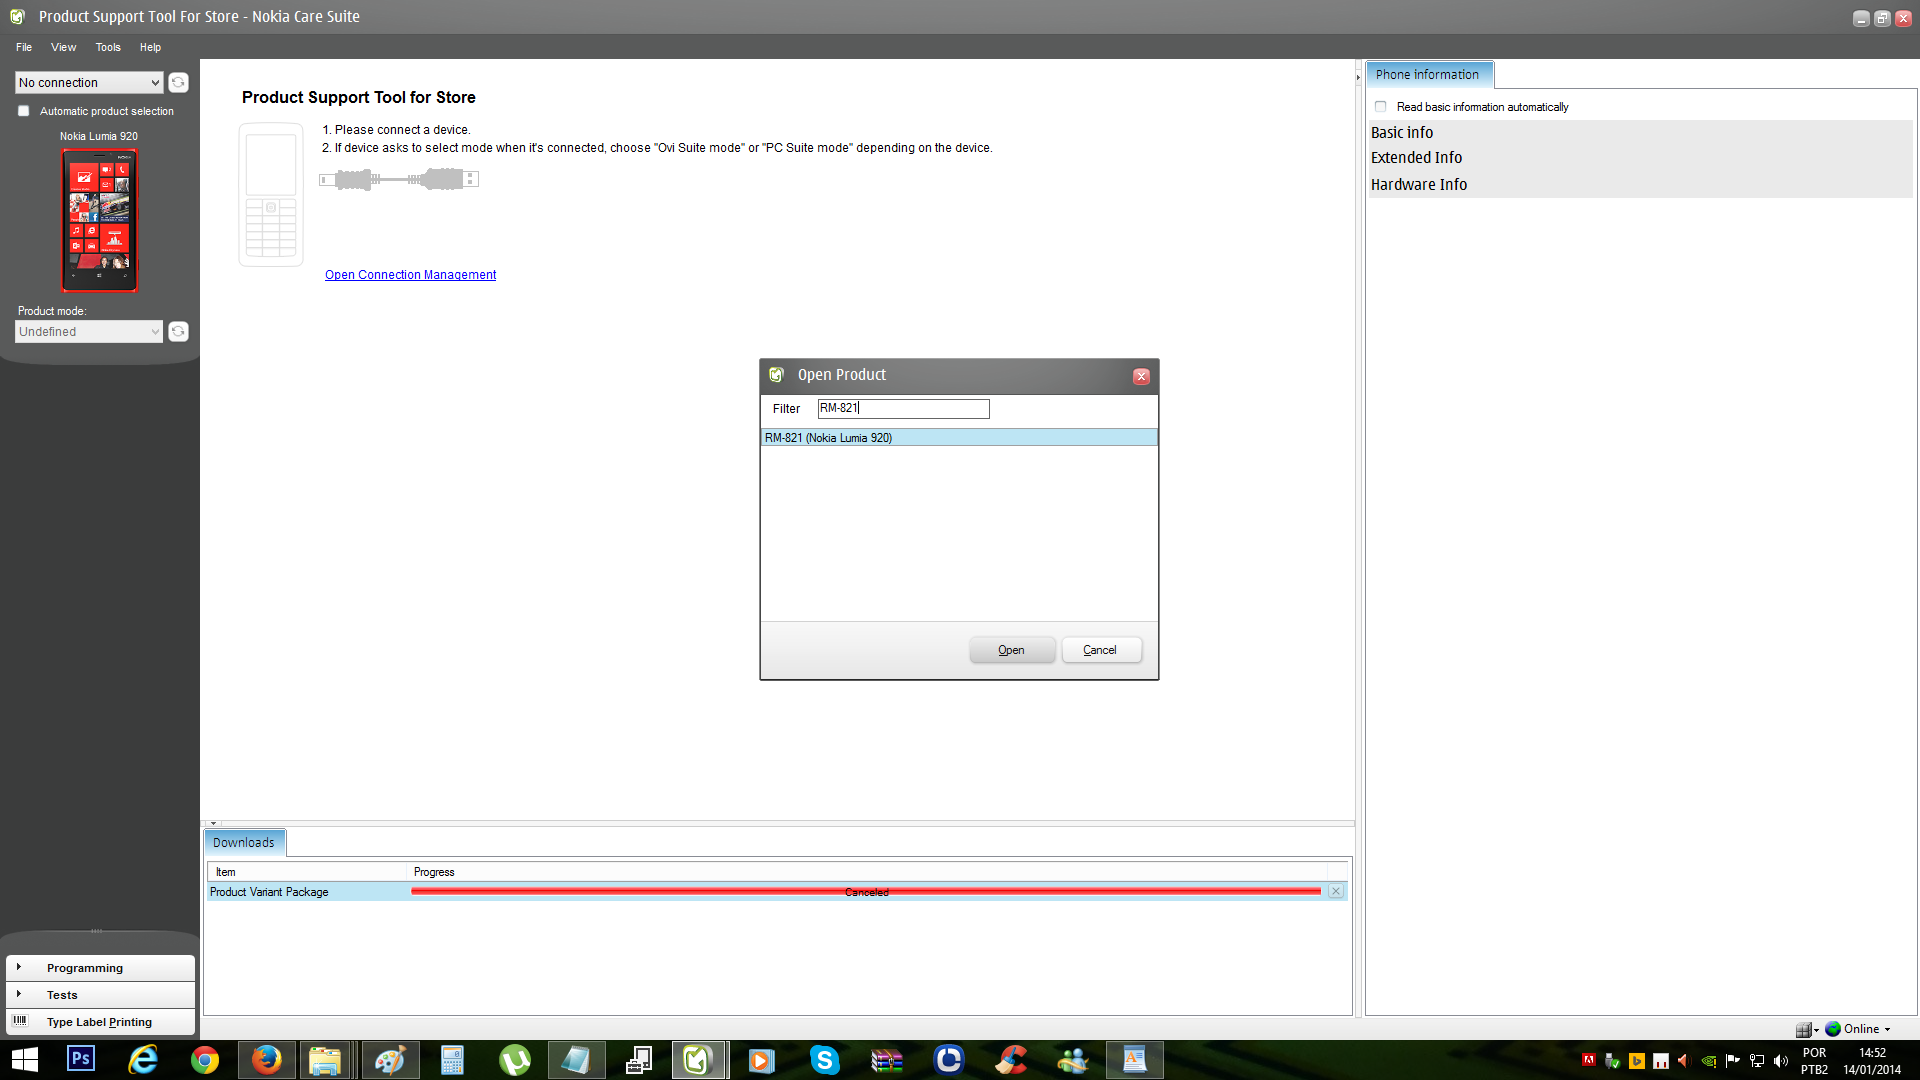The image size is (1920, 1080).
Task: Click the refresh icon beside the connection dropdown
Action: pyautogui.click(x=178, y=82)
